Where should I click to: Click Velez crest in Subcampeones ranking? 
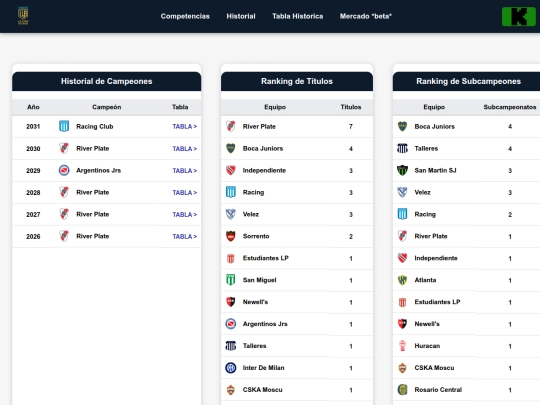(403, 192)
